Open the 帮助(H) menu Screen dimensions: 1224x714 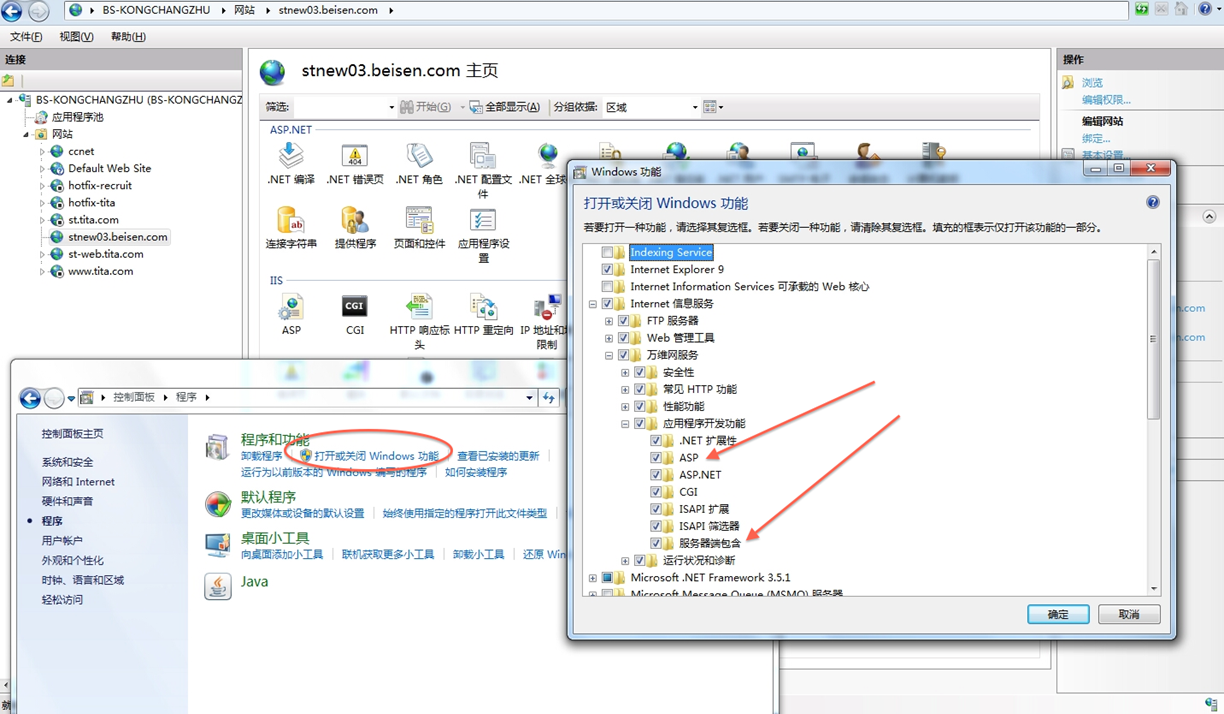coord(128,37)
